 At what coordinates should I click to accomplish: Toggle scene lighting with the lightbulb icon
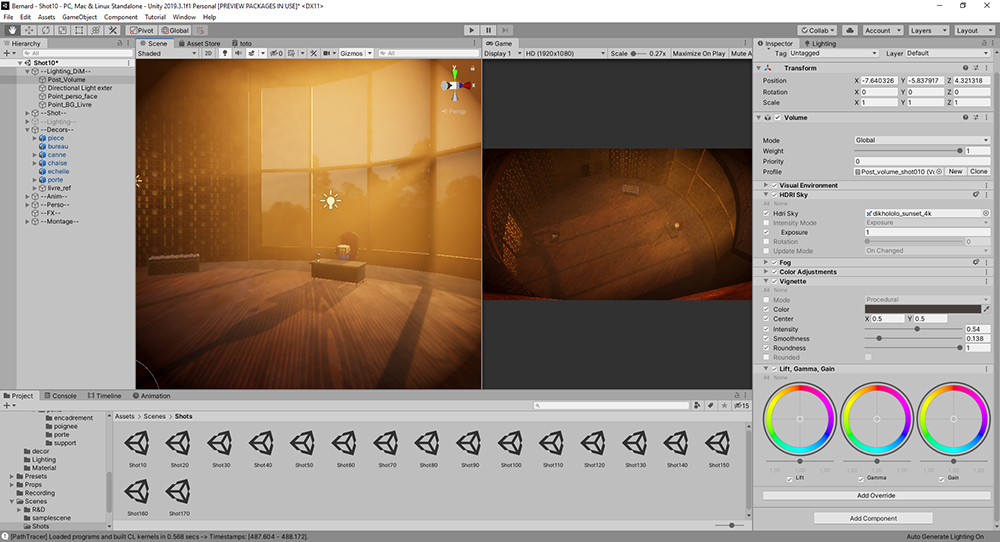click(224, 53)
